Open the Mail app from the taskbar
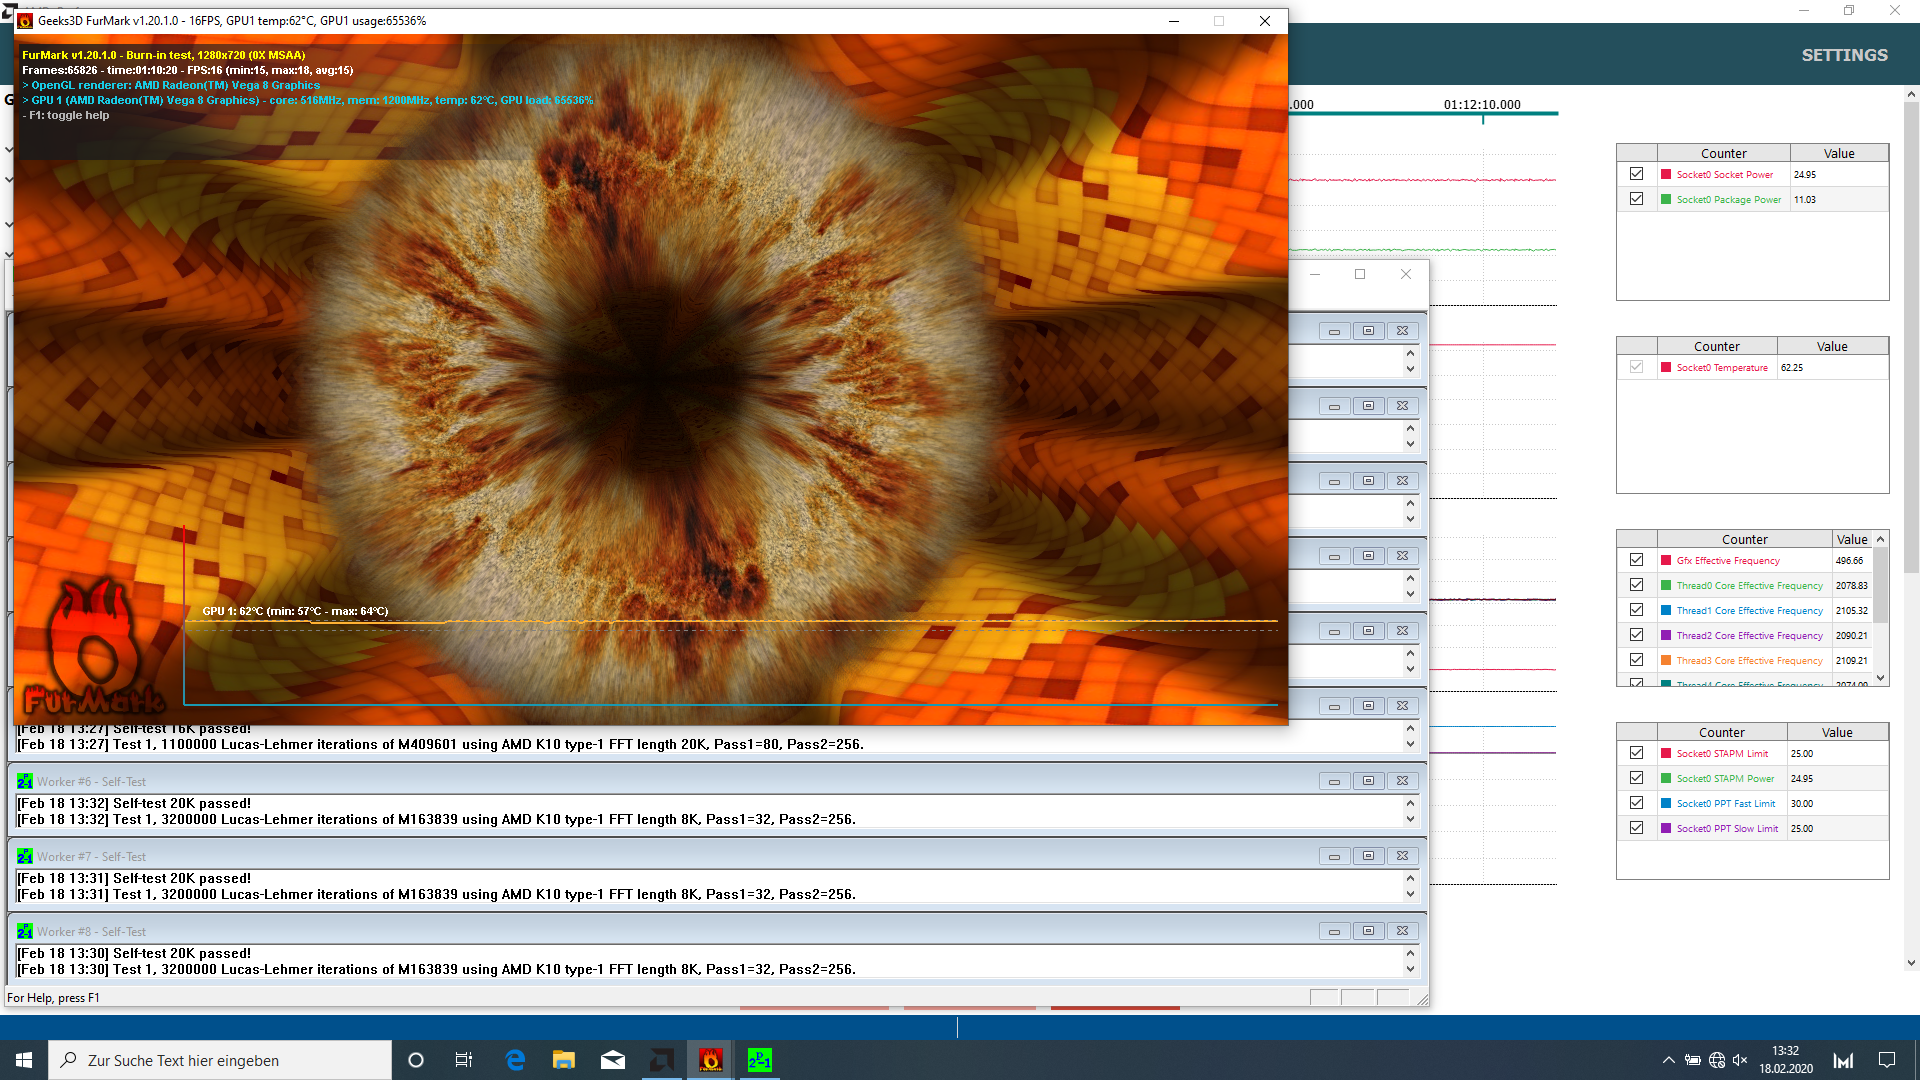The width and height of the screenshot is (1920, 1080). coord(613,1060)
